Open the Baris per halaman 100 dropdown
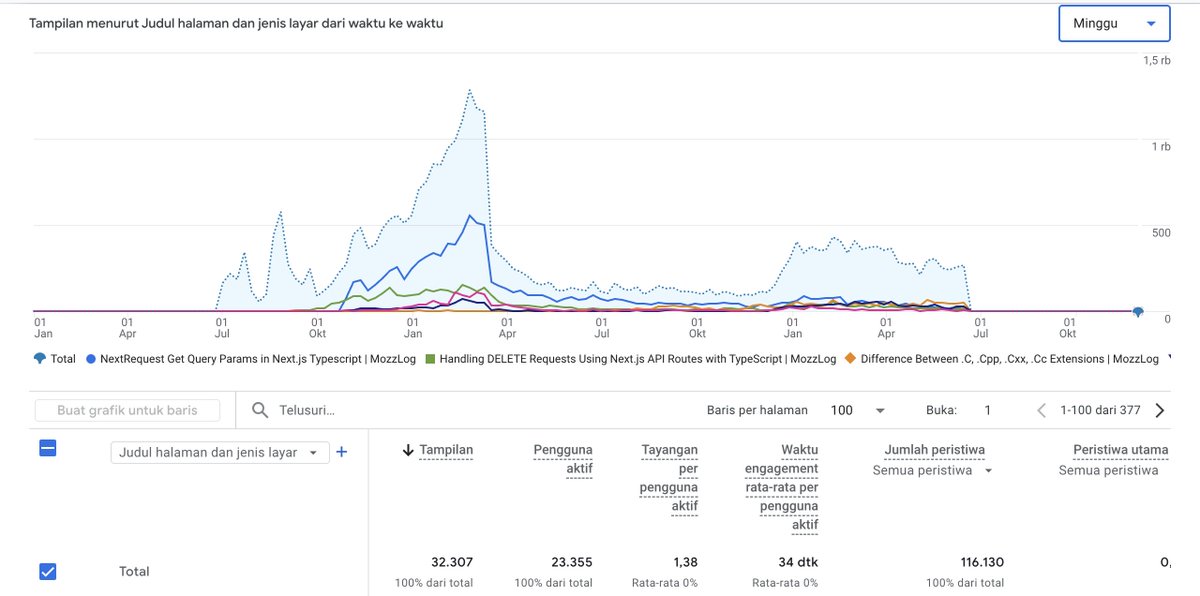The image size is (1200, 596). coord(858,410)
